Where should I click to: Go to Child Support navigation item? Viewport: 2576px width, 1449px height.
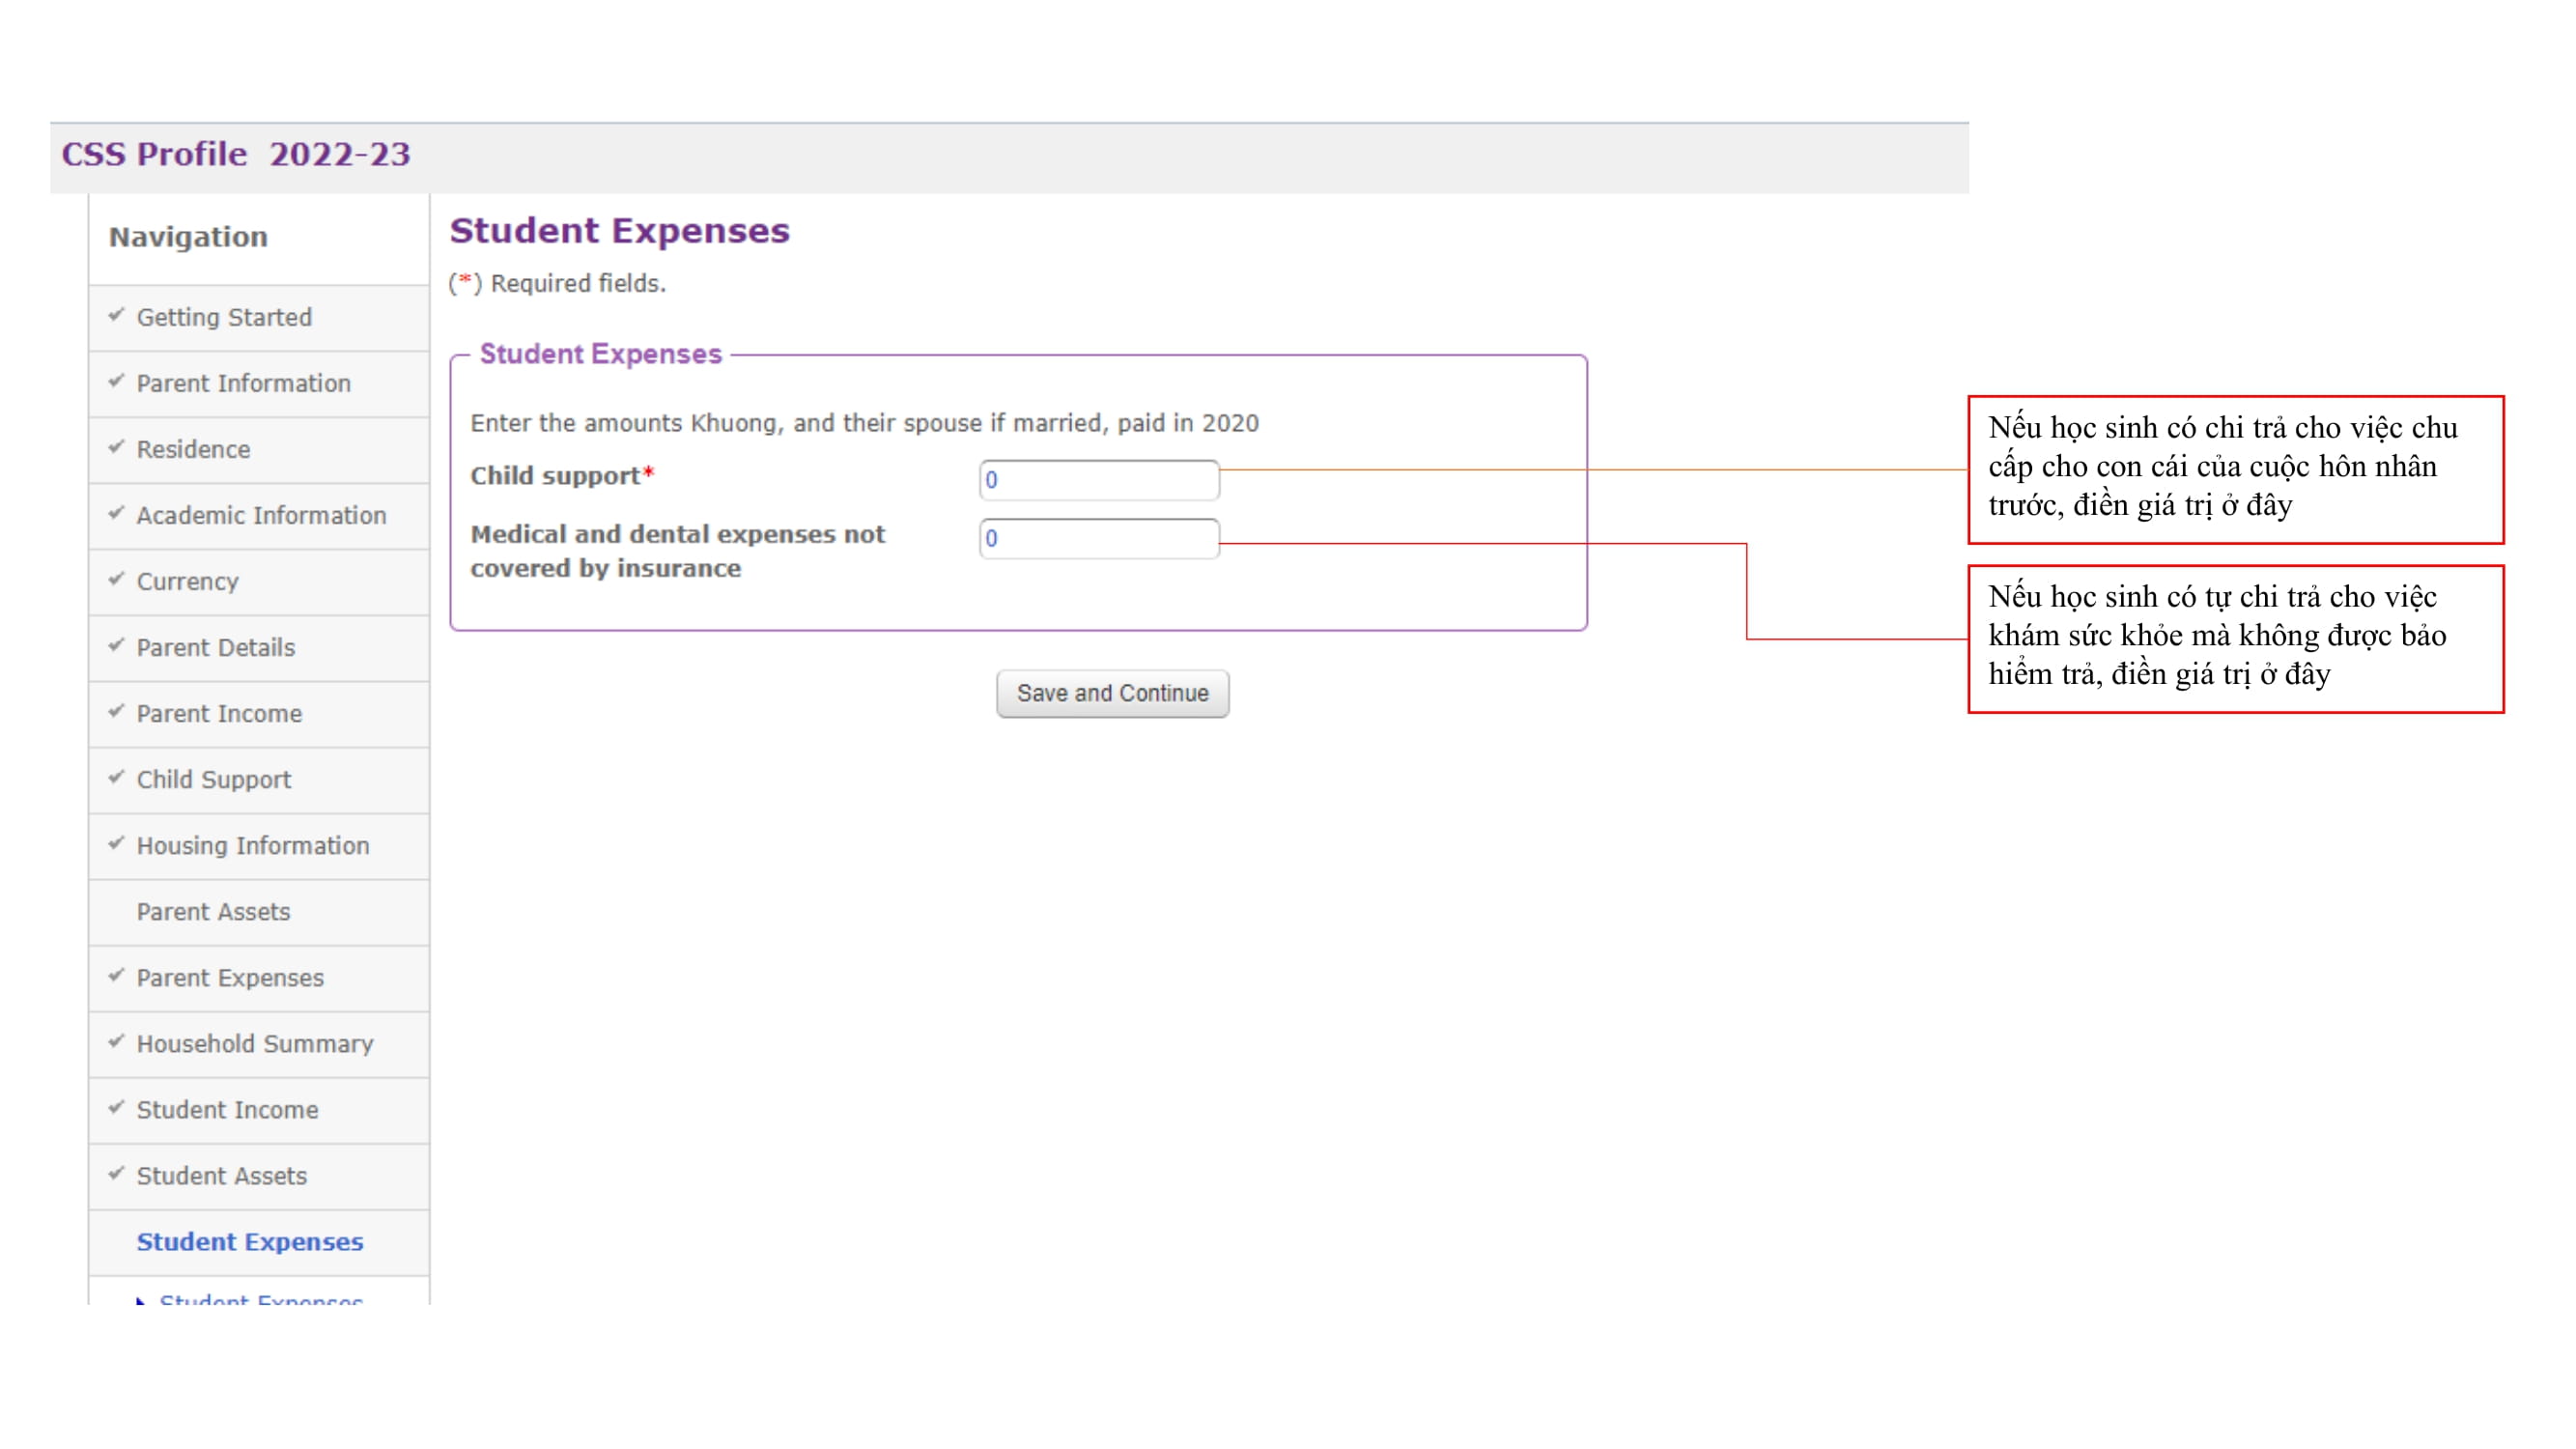pyautogui.click(x=213, y=779)
